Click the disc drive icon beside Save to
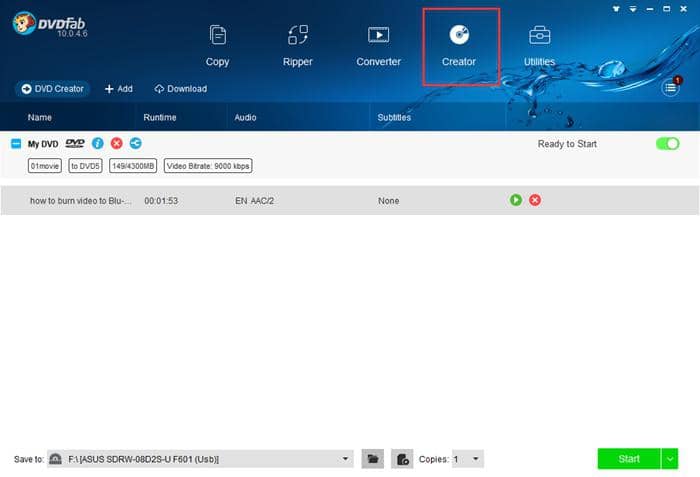The image size is (700, 477). click(55, 459)
